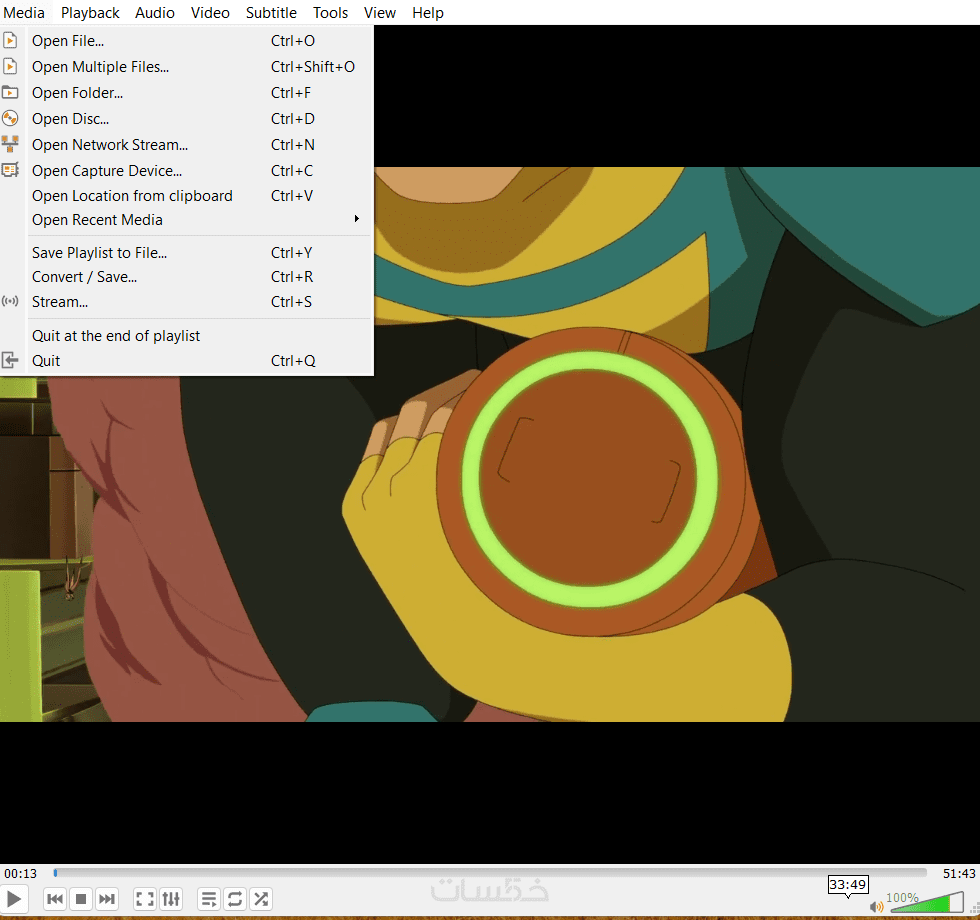Open the Audio menu

coord(154,12)
